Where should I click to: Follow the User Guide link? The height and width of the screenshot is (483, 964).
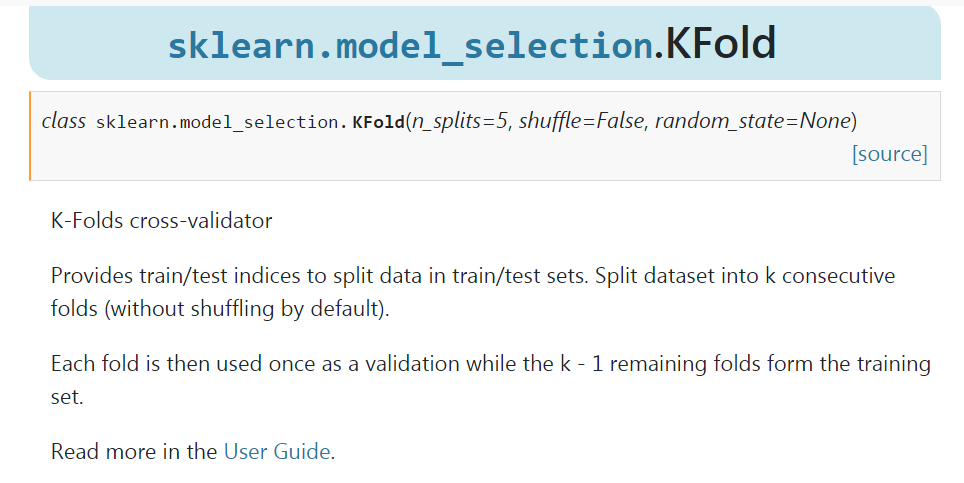[x=277, y=452]
